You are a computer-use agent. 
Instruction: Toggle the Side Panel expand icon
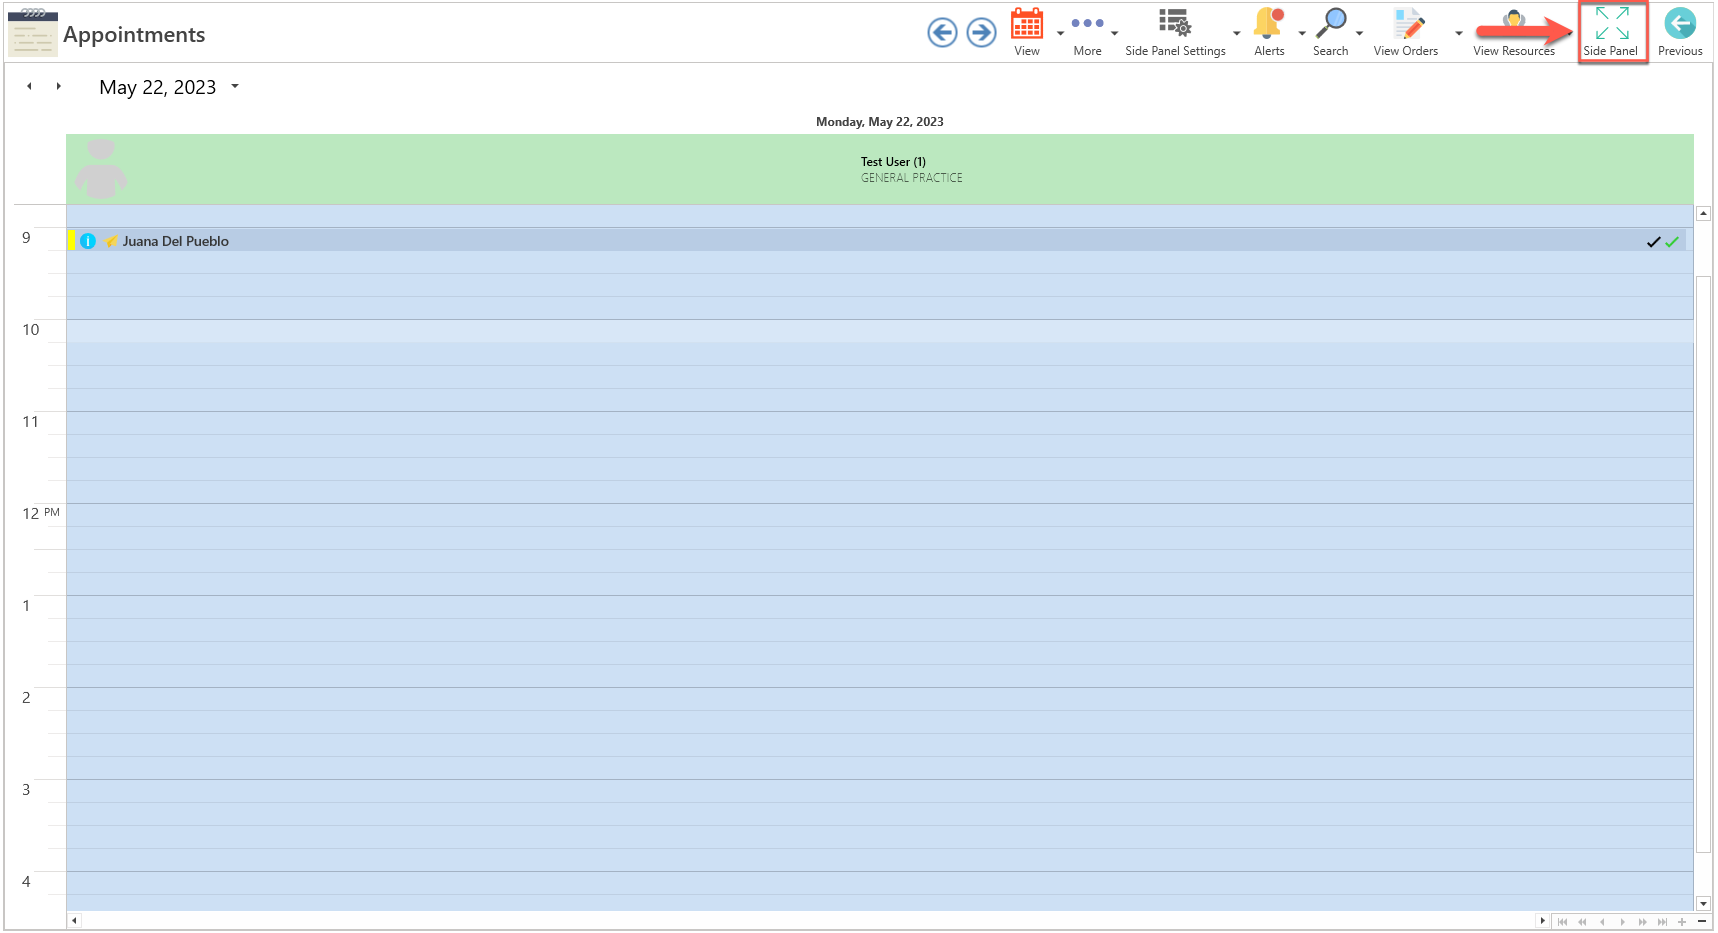1612,23
